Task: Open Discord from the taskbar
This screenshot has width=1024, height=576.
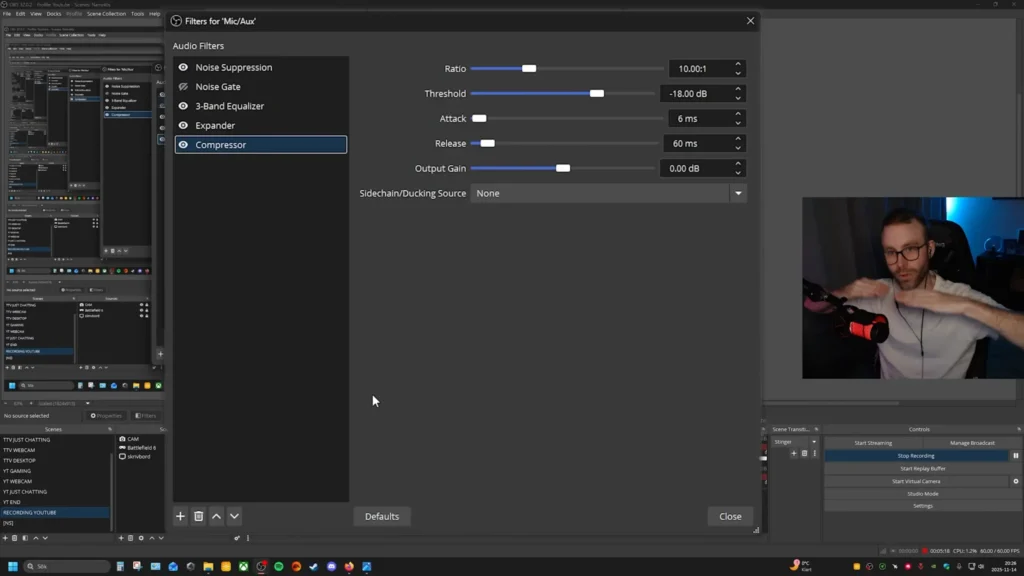Action: (332, 566)
